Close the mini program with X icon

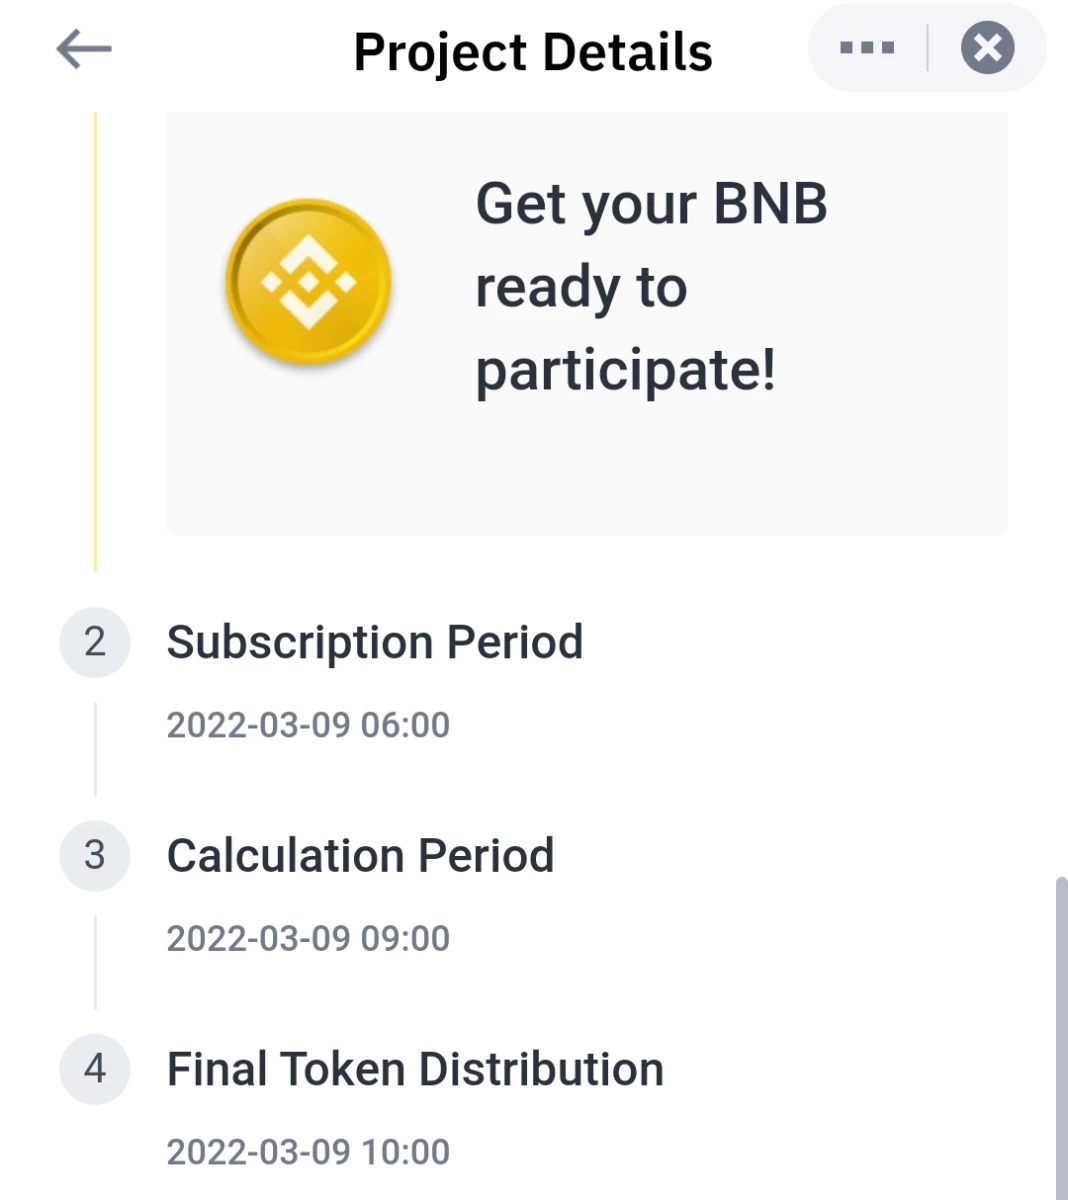coord(988,48)
